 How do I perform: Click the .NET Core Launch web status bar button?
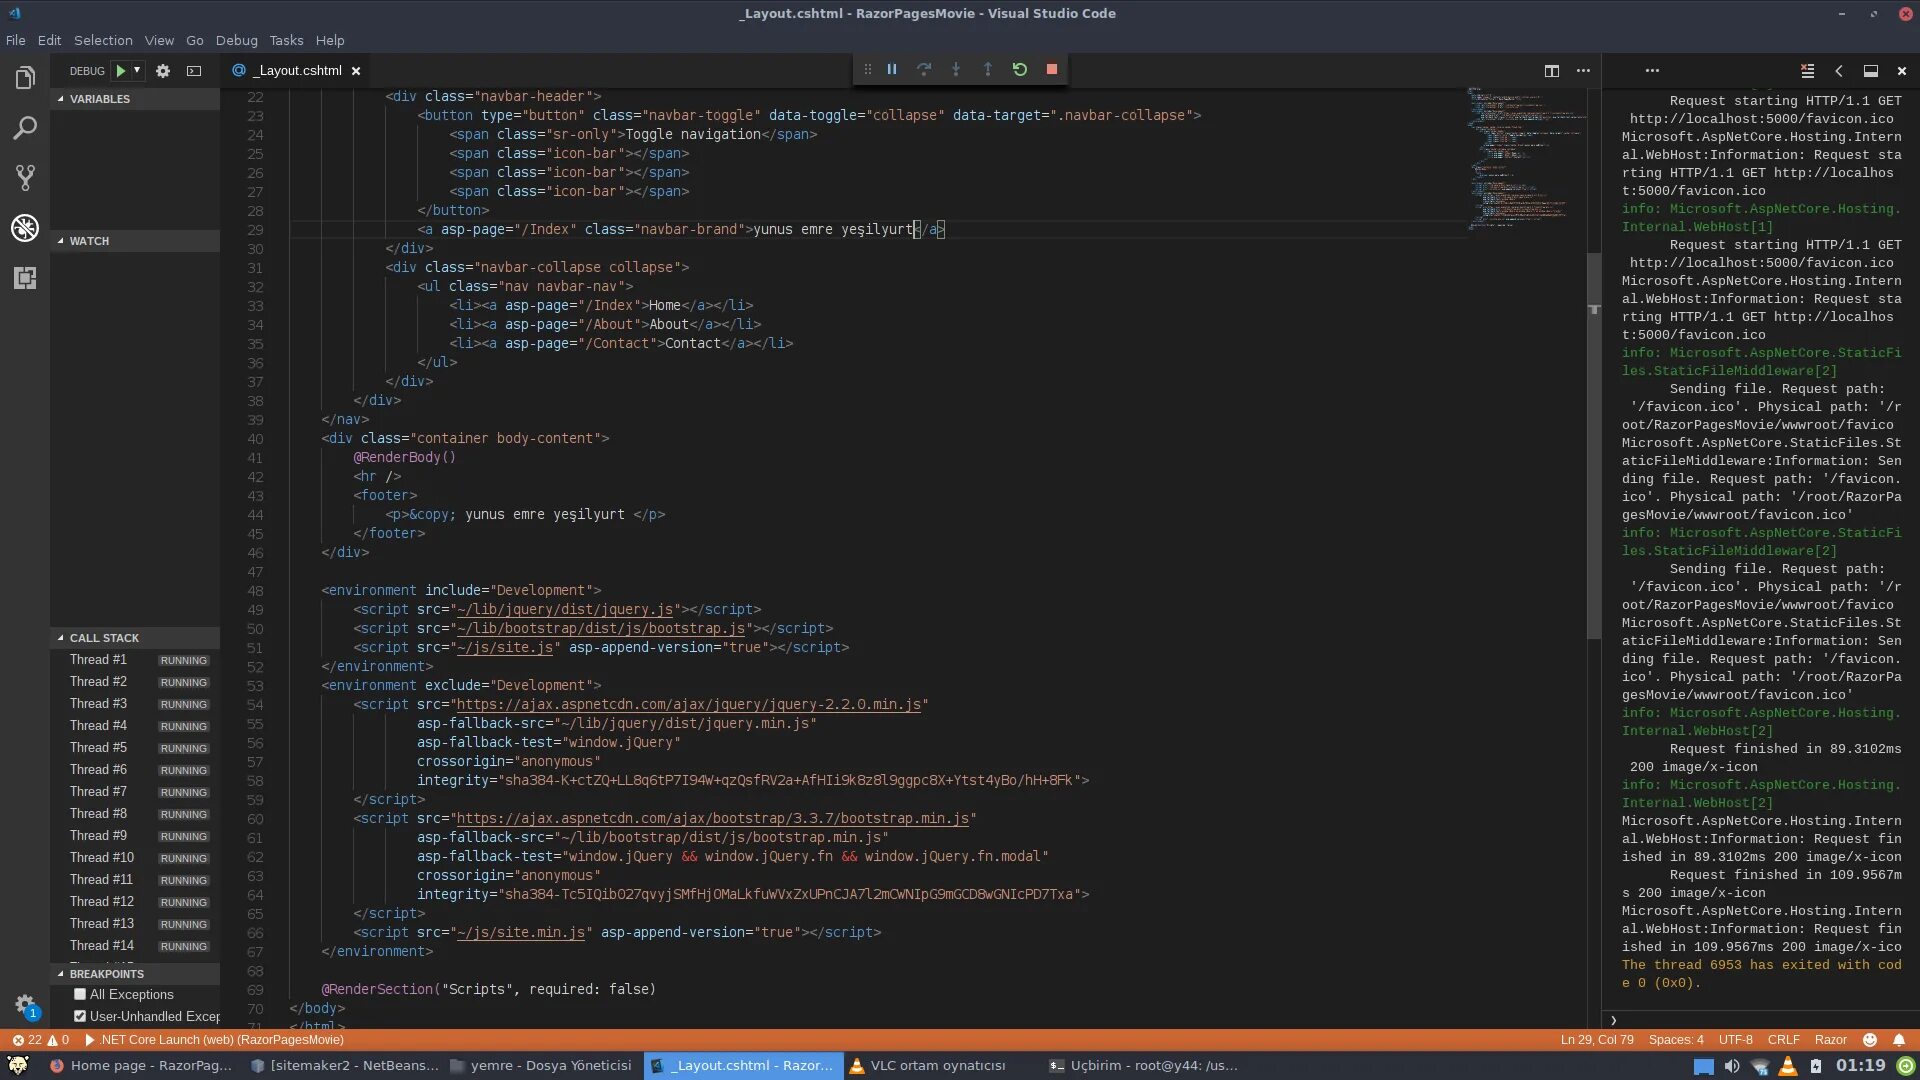pos(223,1039)
